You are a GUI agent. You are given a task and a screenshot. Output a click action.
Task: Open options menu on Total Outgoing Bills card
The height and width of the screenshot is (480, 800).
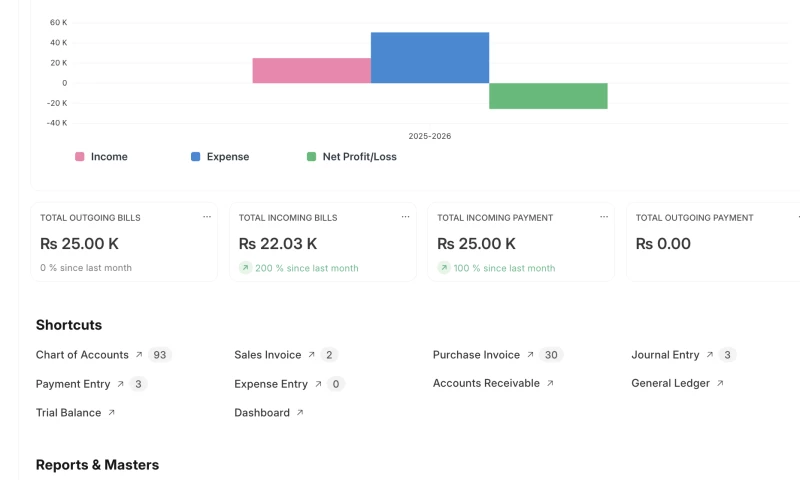pos(207,217)
